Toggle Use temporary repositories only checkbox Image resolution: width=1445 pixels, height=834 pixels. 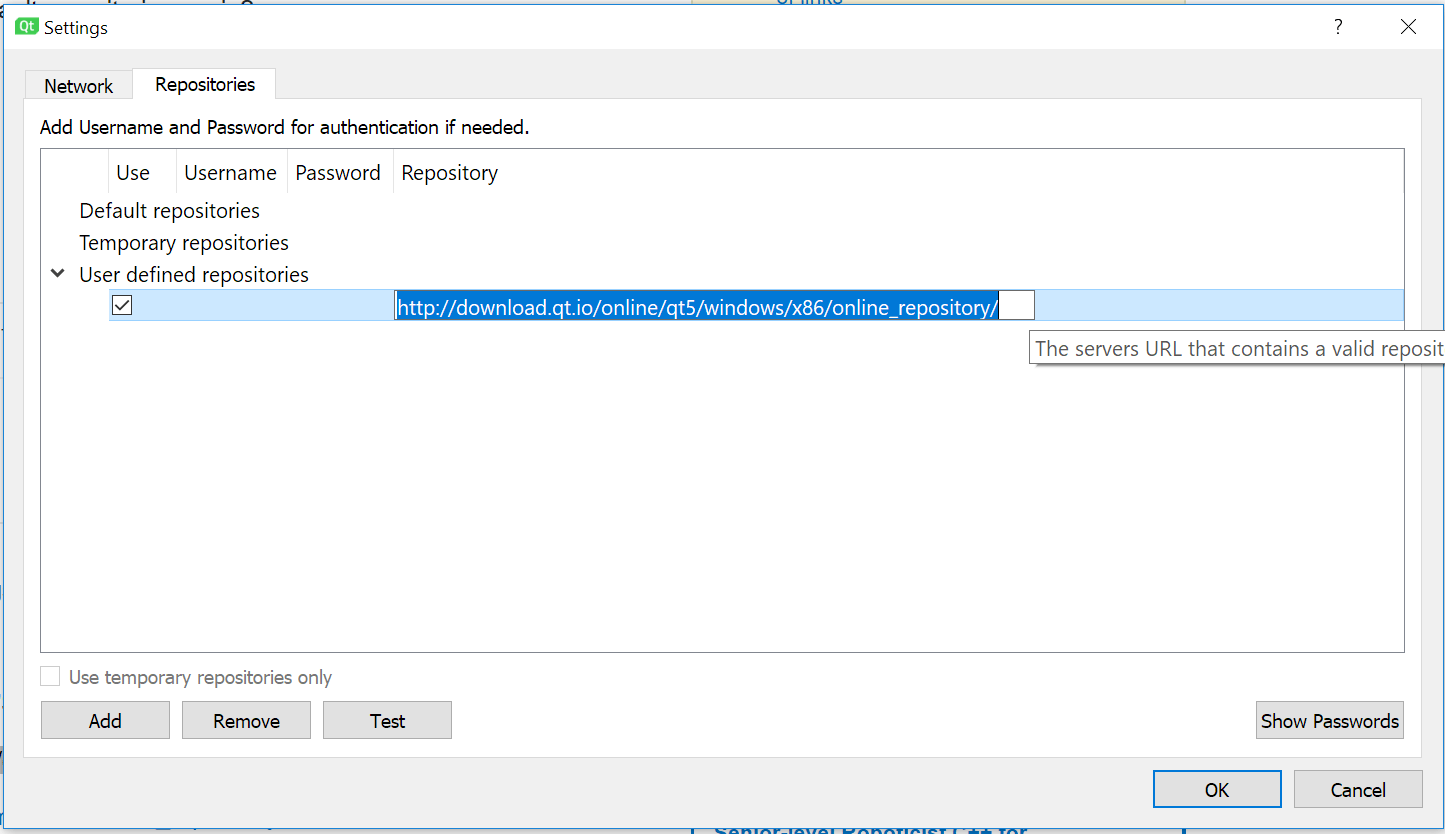(50, 677)
